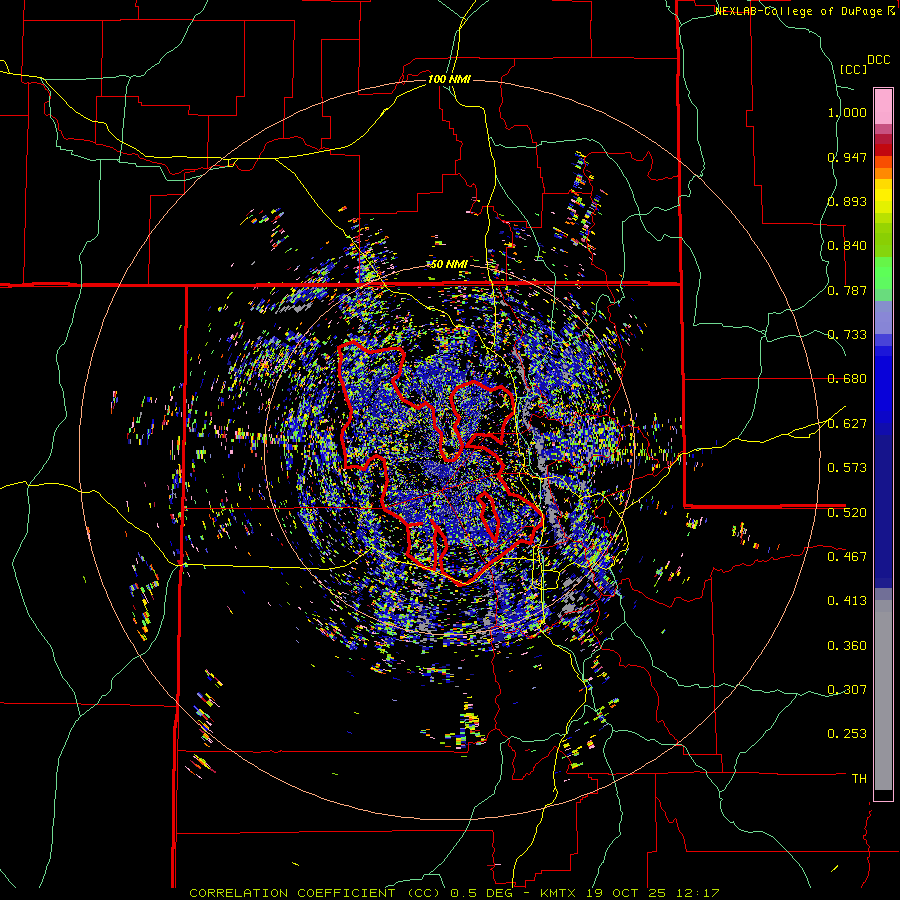Click the 0.787 scale value
Image resolution: width=900 pixels, height=900 pixels.
coord(847,290)
